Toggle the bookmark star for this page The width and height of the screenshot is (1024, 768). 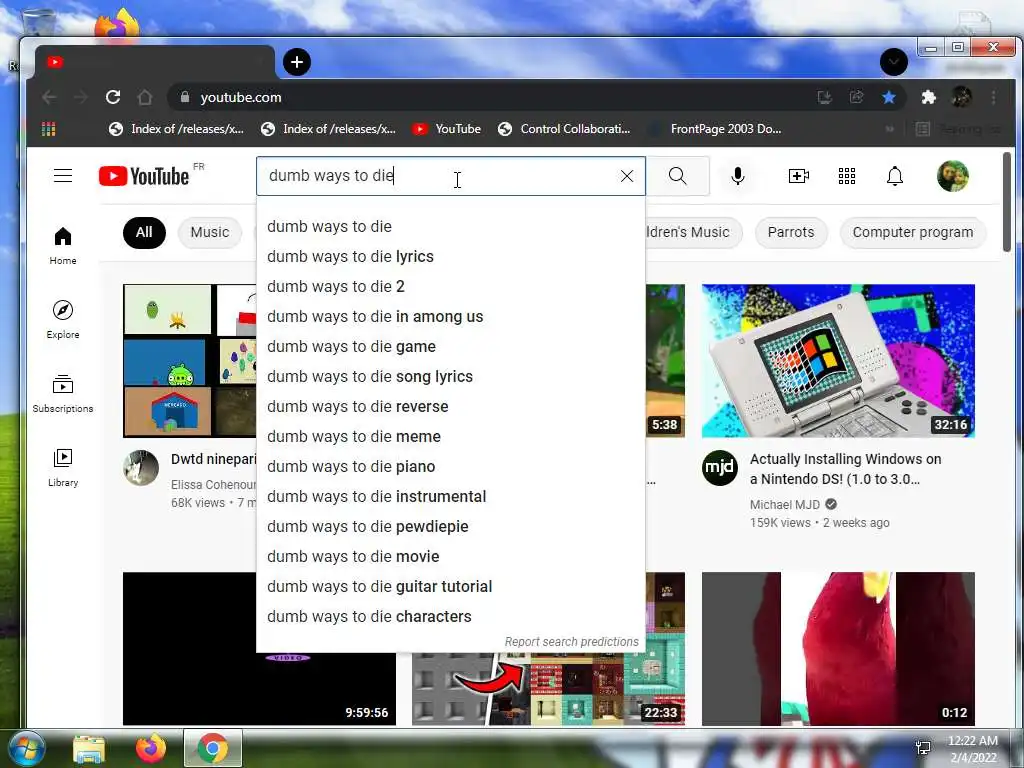coord(889,97)
